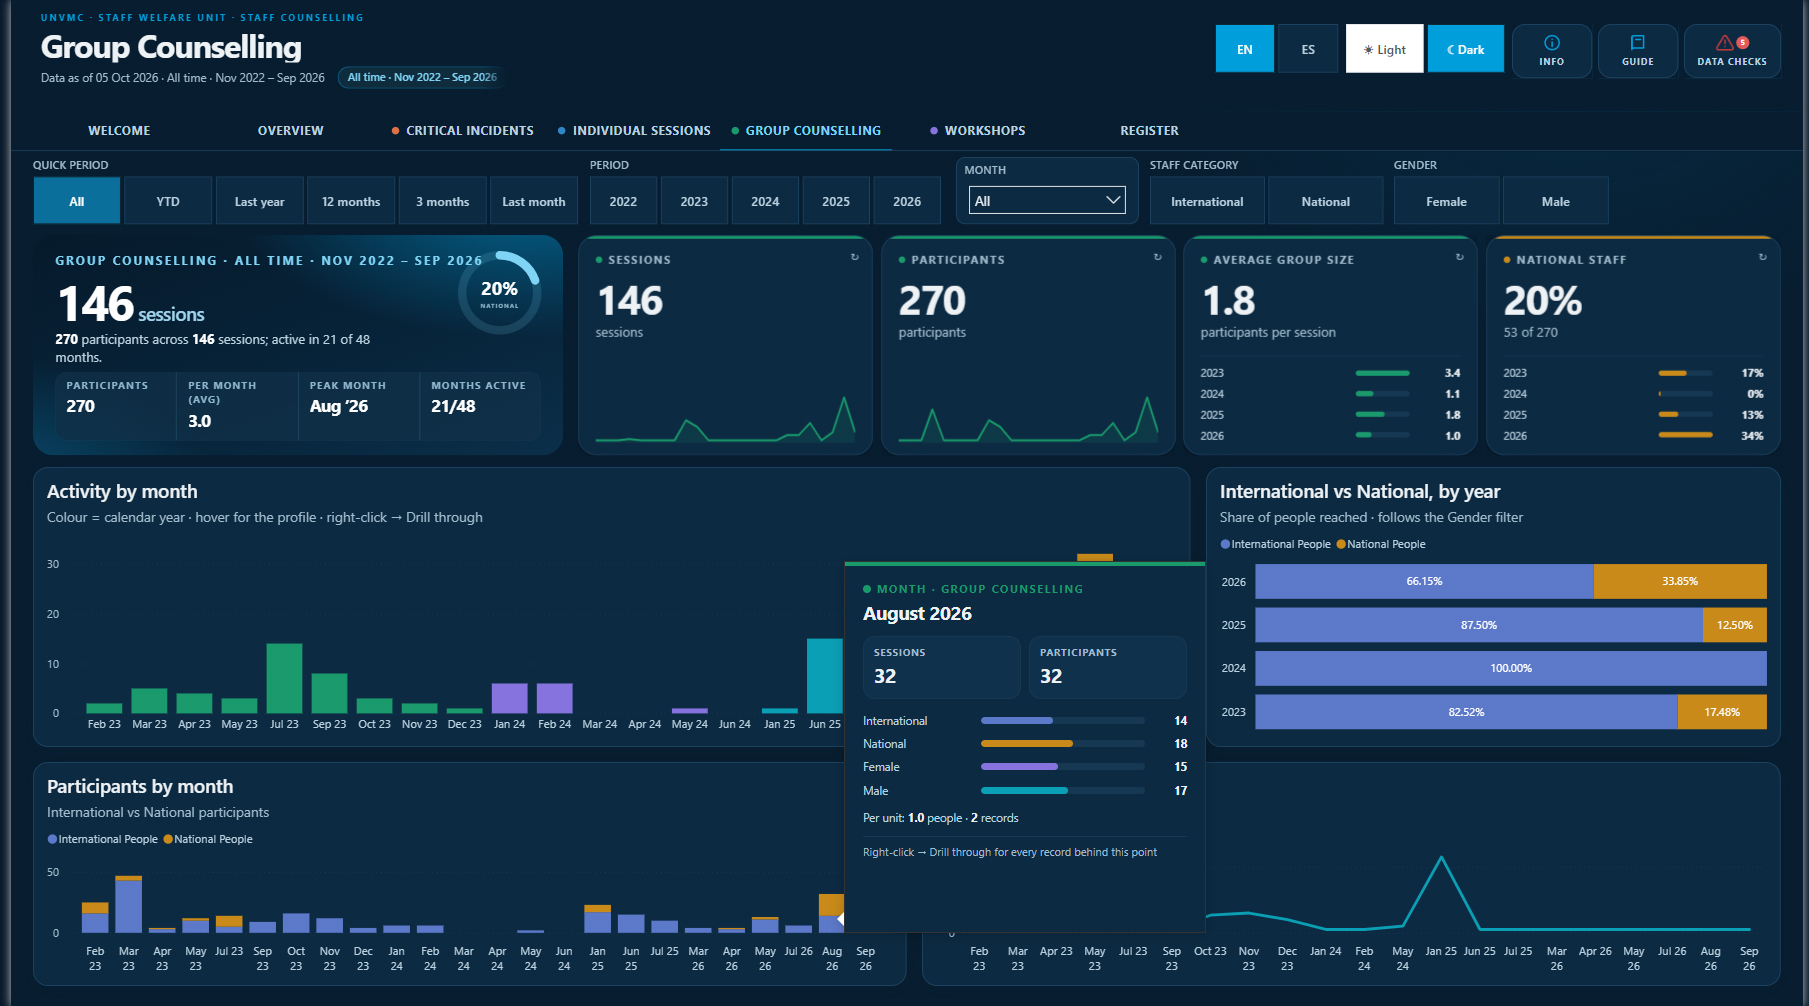The width and height of the screenshot is (1809, 1006).
Task: Click Jul 23 bar in Activity chart
Action: pyautogui.click(x=284, y=678)
